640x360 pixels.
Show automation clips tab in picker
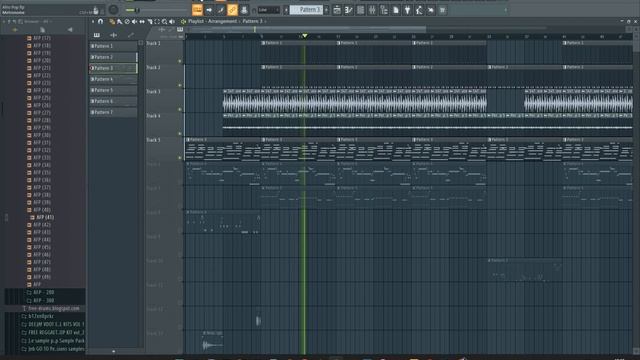click(x=131, y=35)
